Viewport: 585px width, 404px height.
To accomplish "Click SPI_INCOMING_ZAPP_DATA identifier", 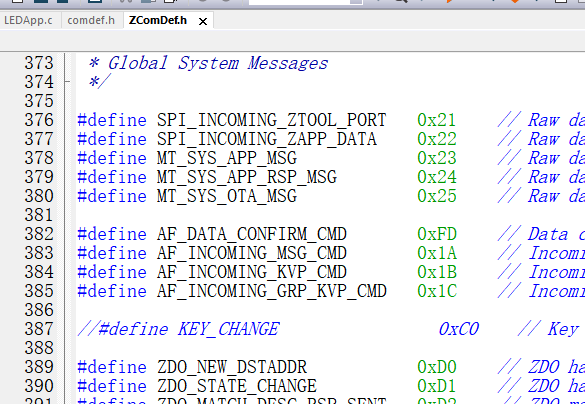I will coord(266,139).
